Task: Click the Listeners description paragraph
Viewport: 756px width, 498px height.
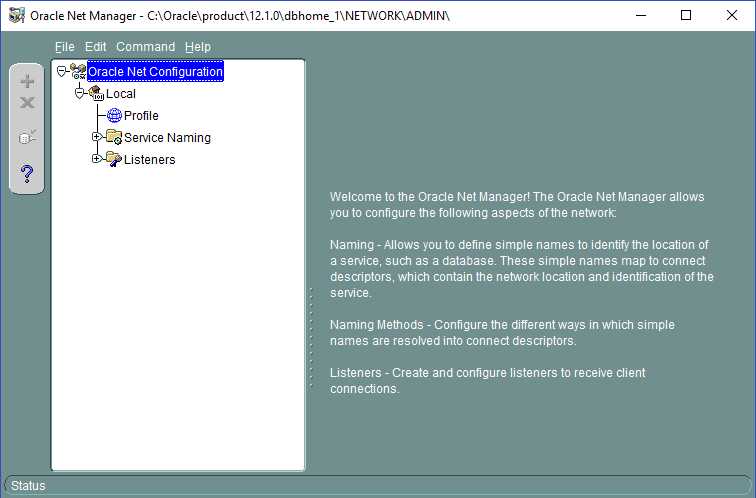Action: coord(487,380)
